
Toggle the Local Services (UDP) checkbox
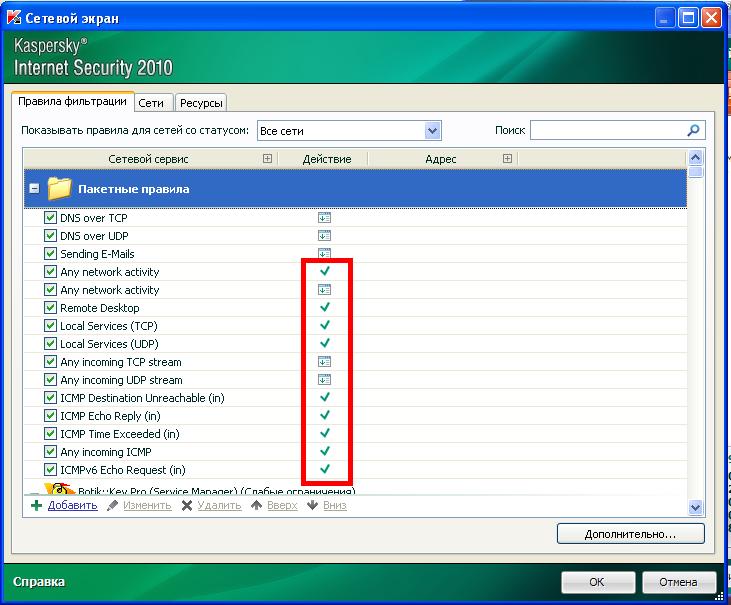[50, 344]
